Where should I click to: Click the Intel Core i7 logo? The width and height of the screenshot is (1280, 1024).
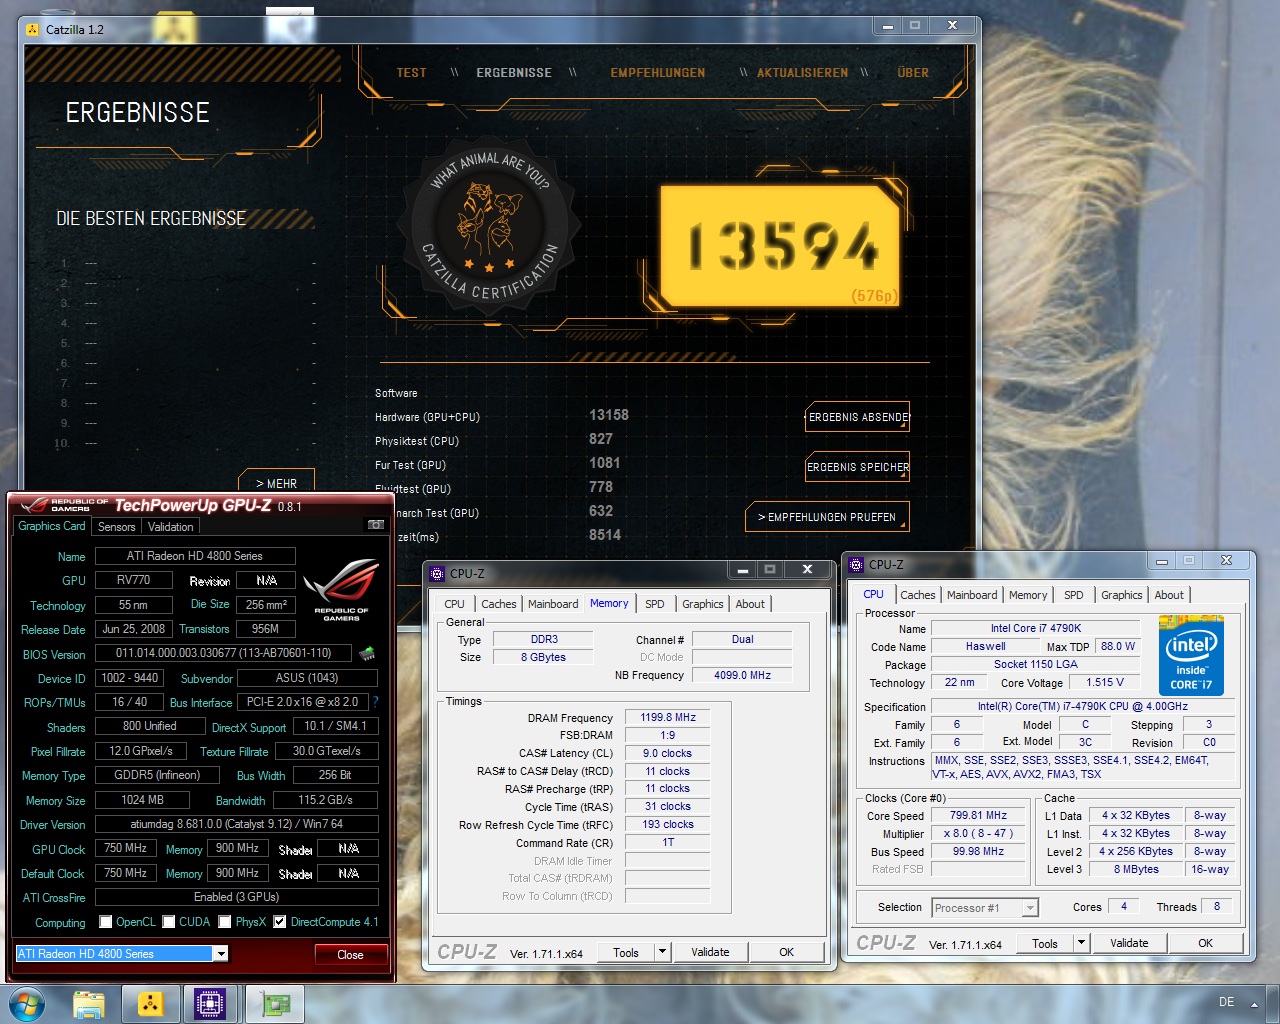point(1191,656)
